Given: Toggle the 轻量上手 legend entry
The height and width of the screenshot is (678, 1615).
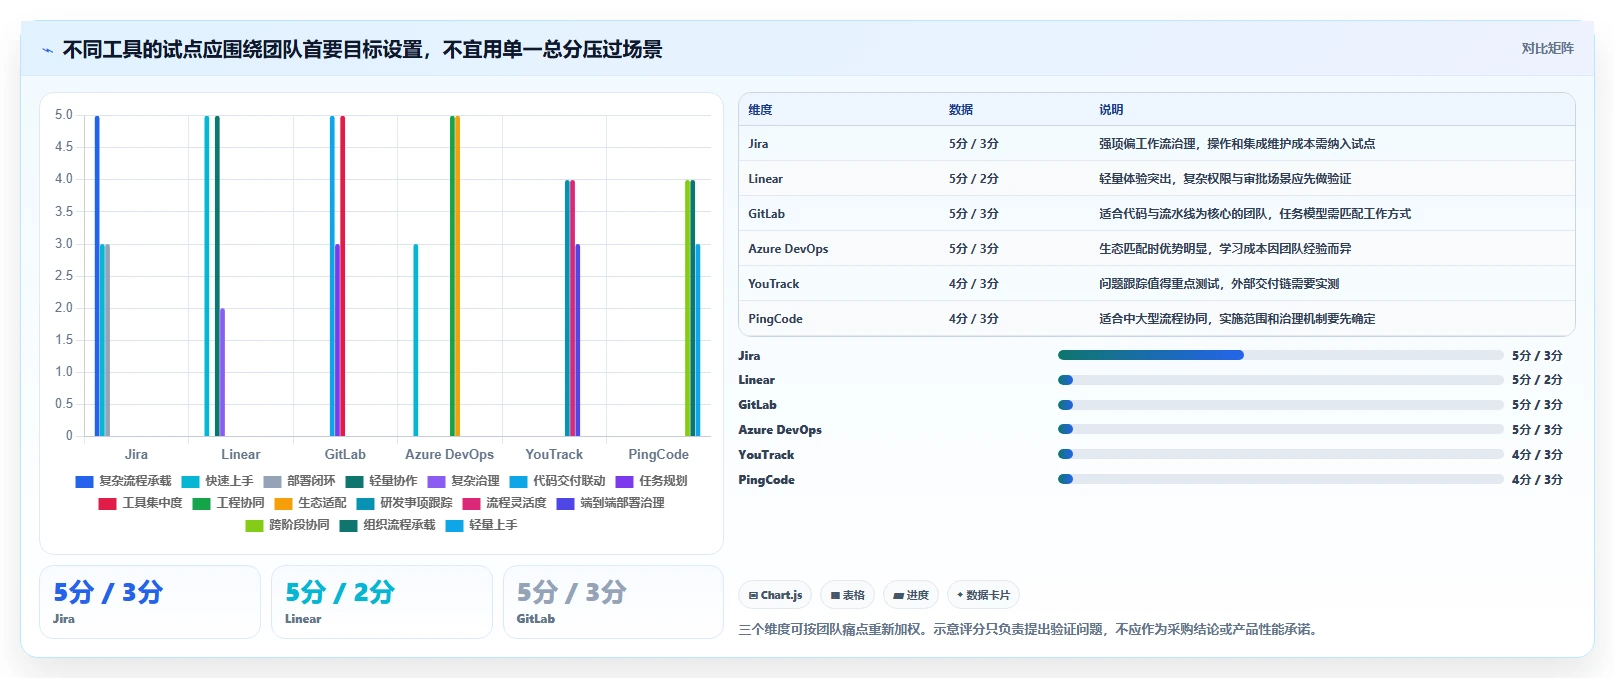Looking at the screenshot, I should tap(481, 525).
